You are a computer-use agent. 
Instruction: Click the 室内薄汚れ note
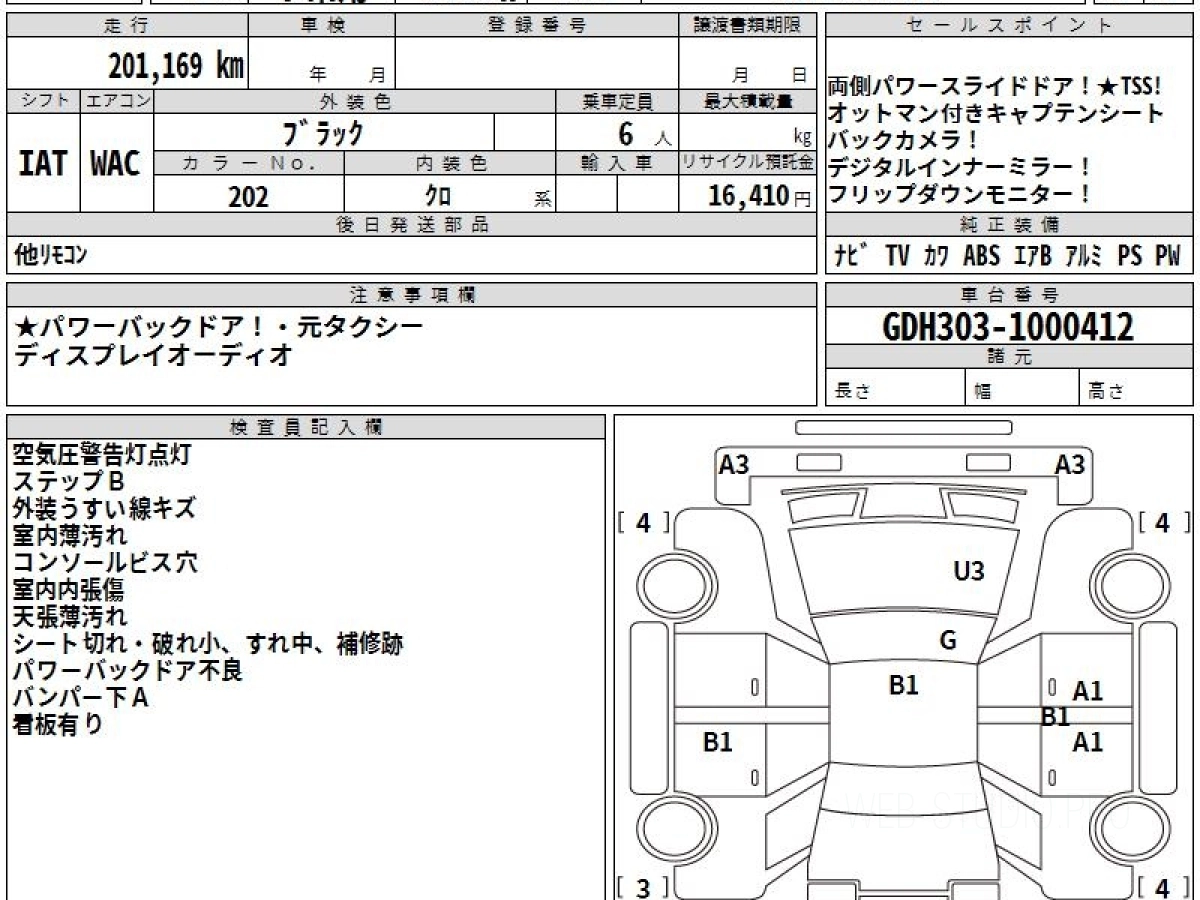[x=70, y=536]
